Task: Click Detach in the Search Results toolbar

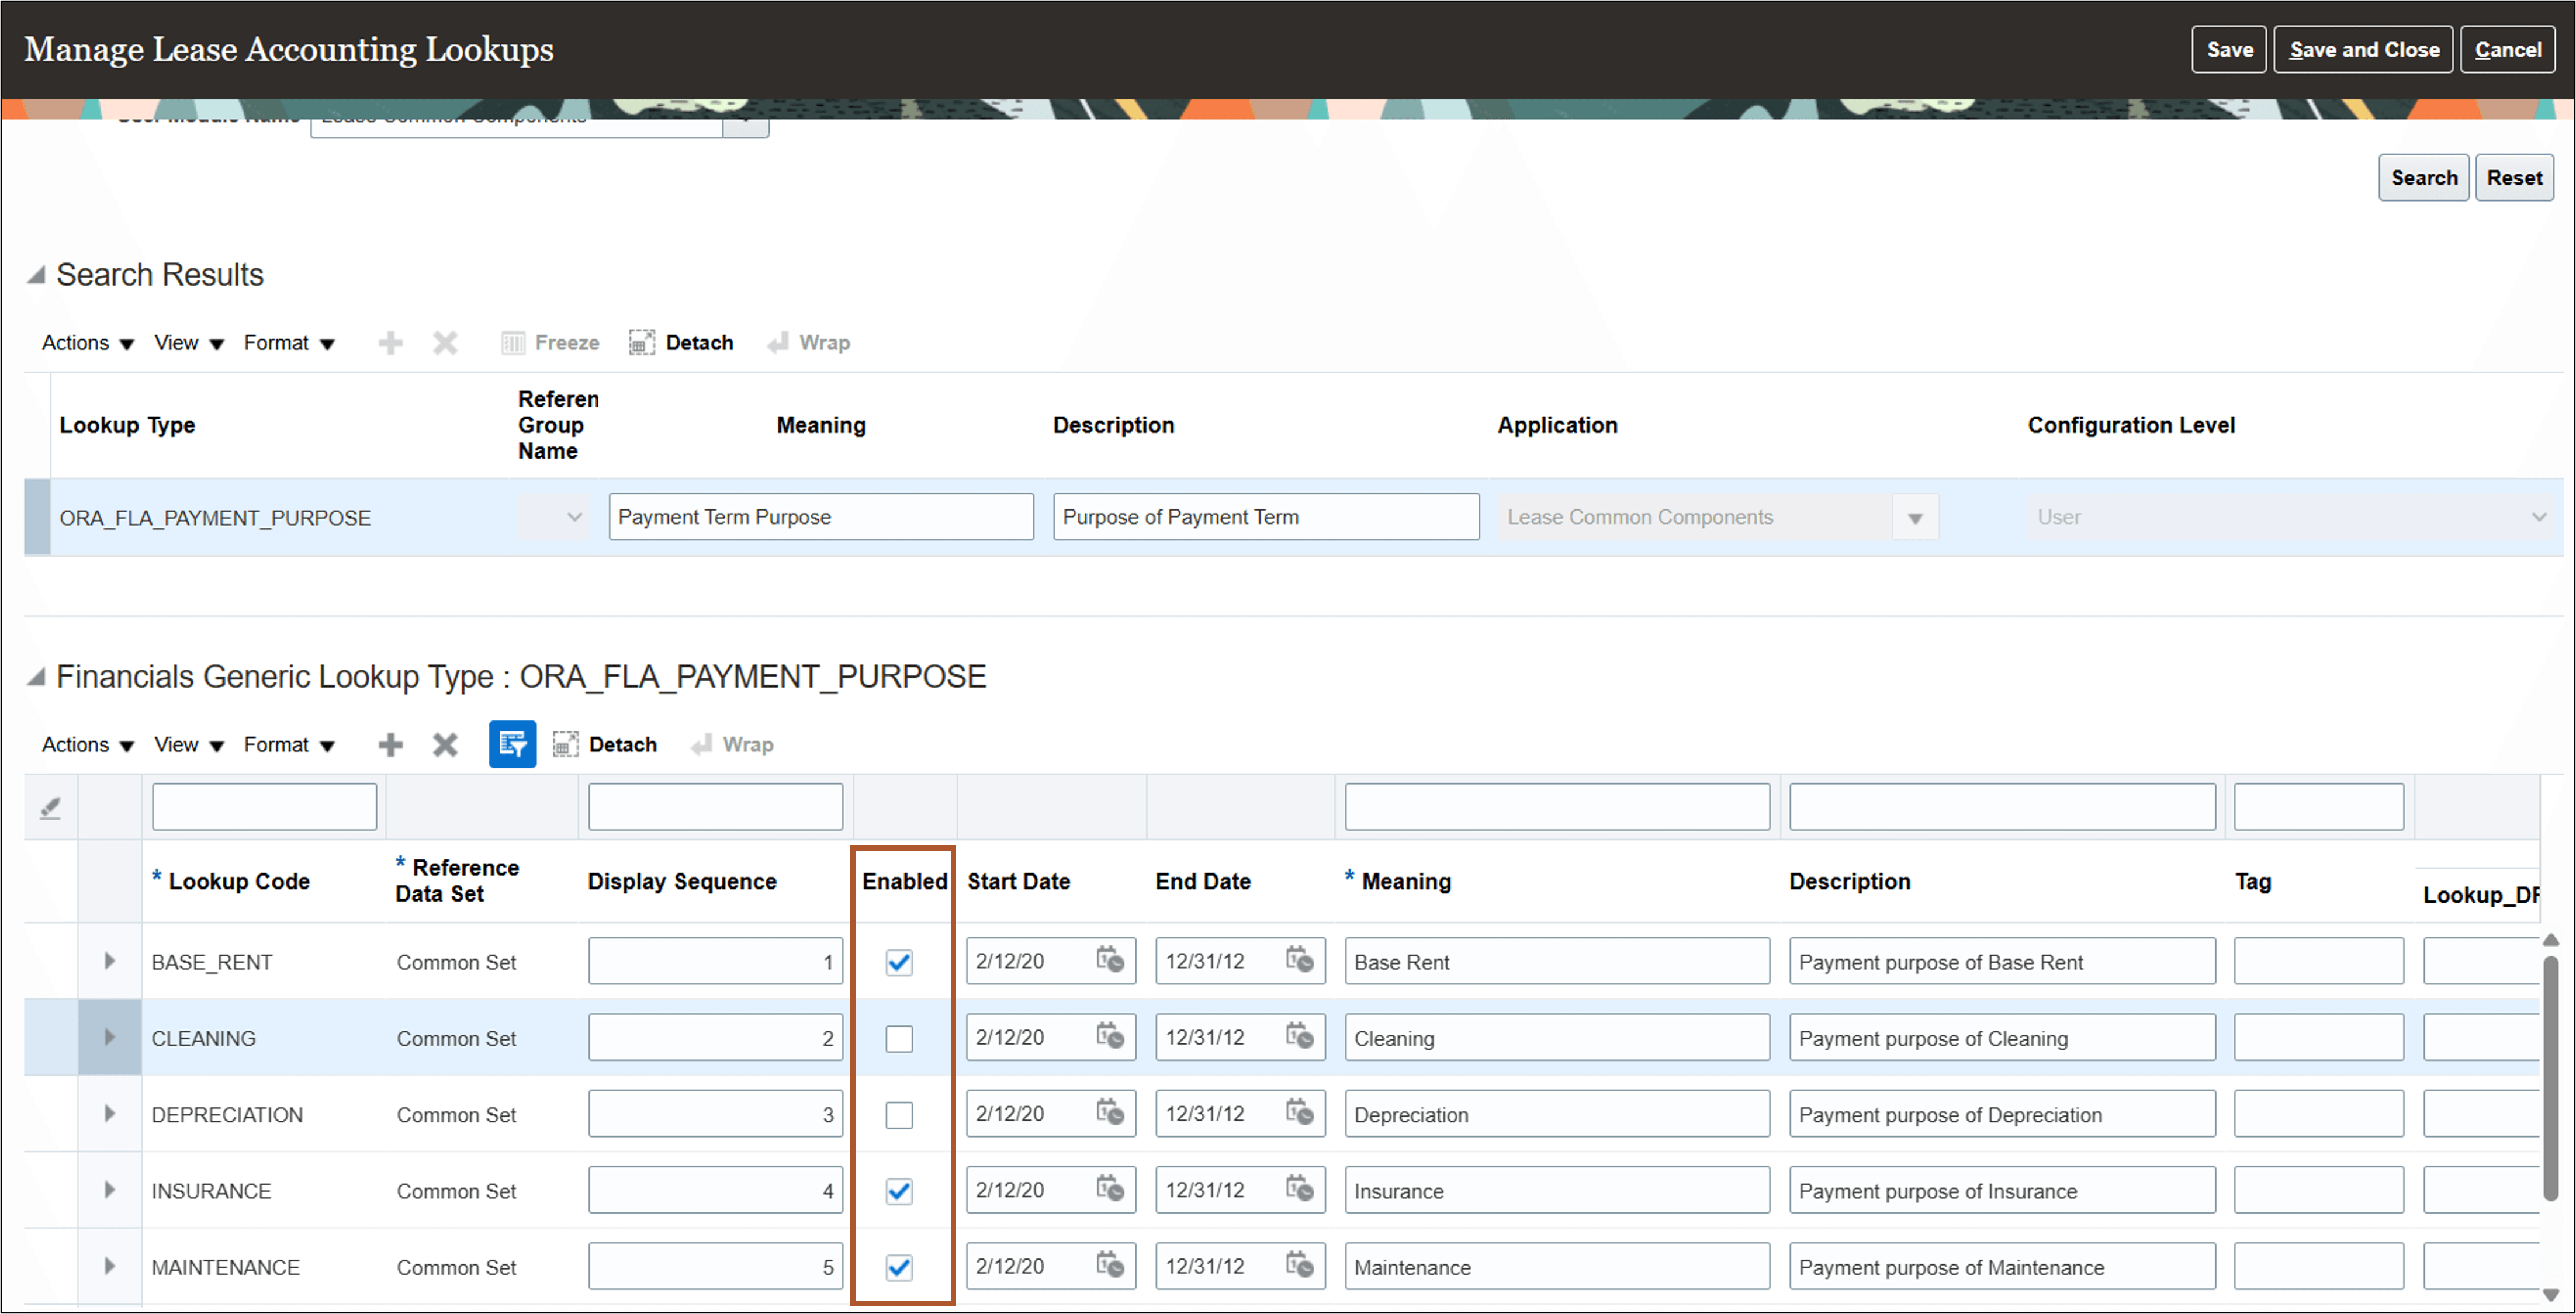Action: point(681,343)
